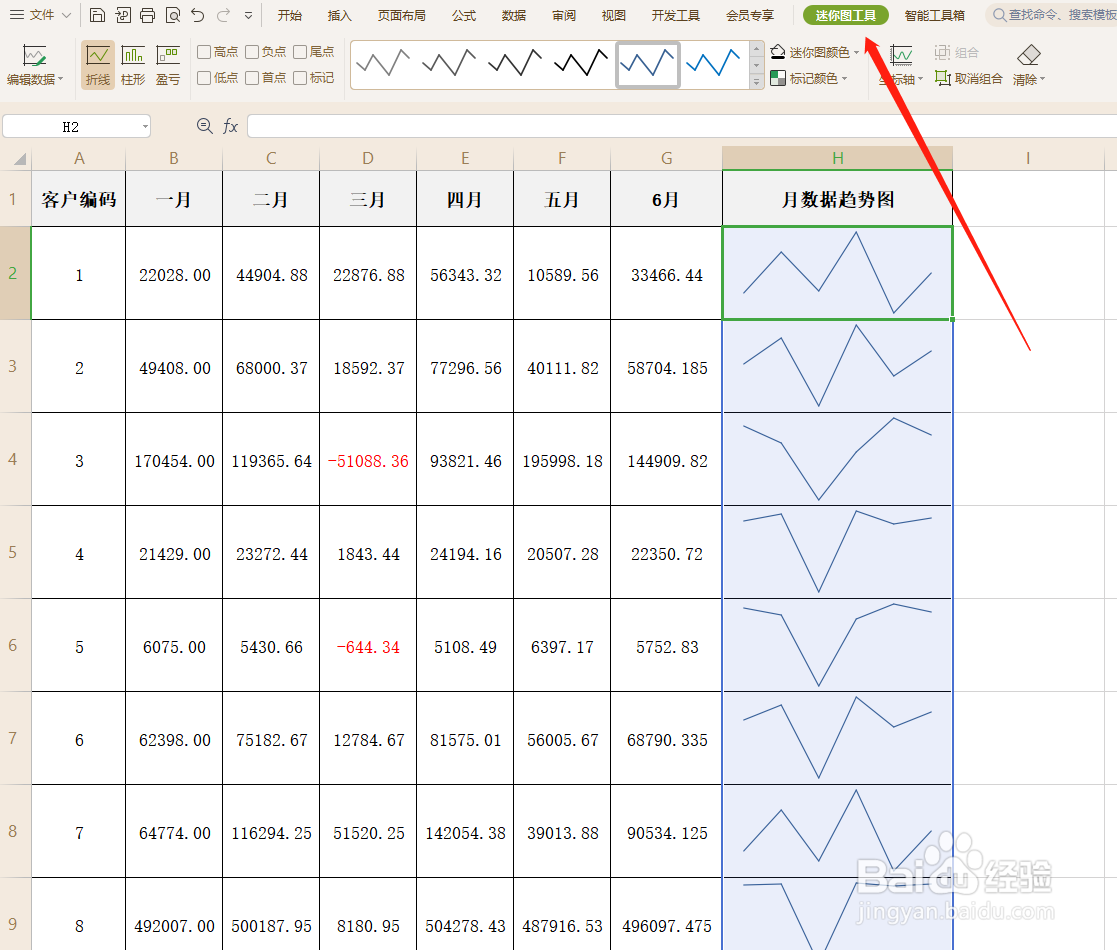Open the 智能工具箱 tab
Viewport: 1117px width, 950px height.
(x=935, y=15)
